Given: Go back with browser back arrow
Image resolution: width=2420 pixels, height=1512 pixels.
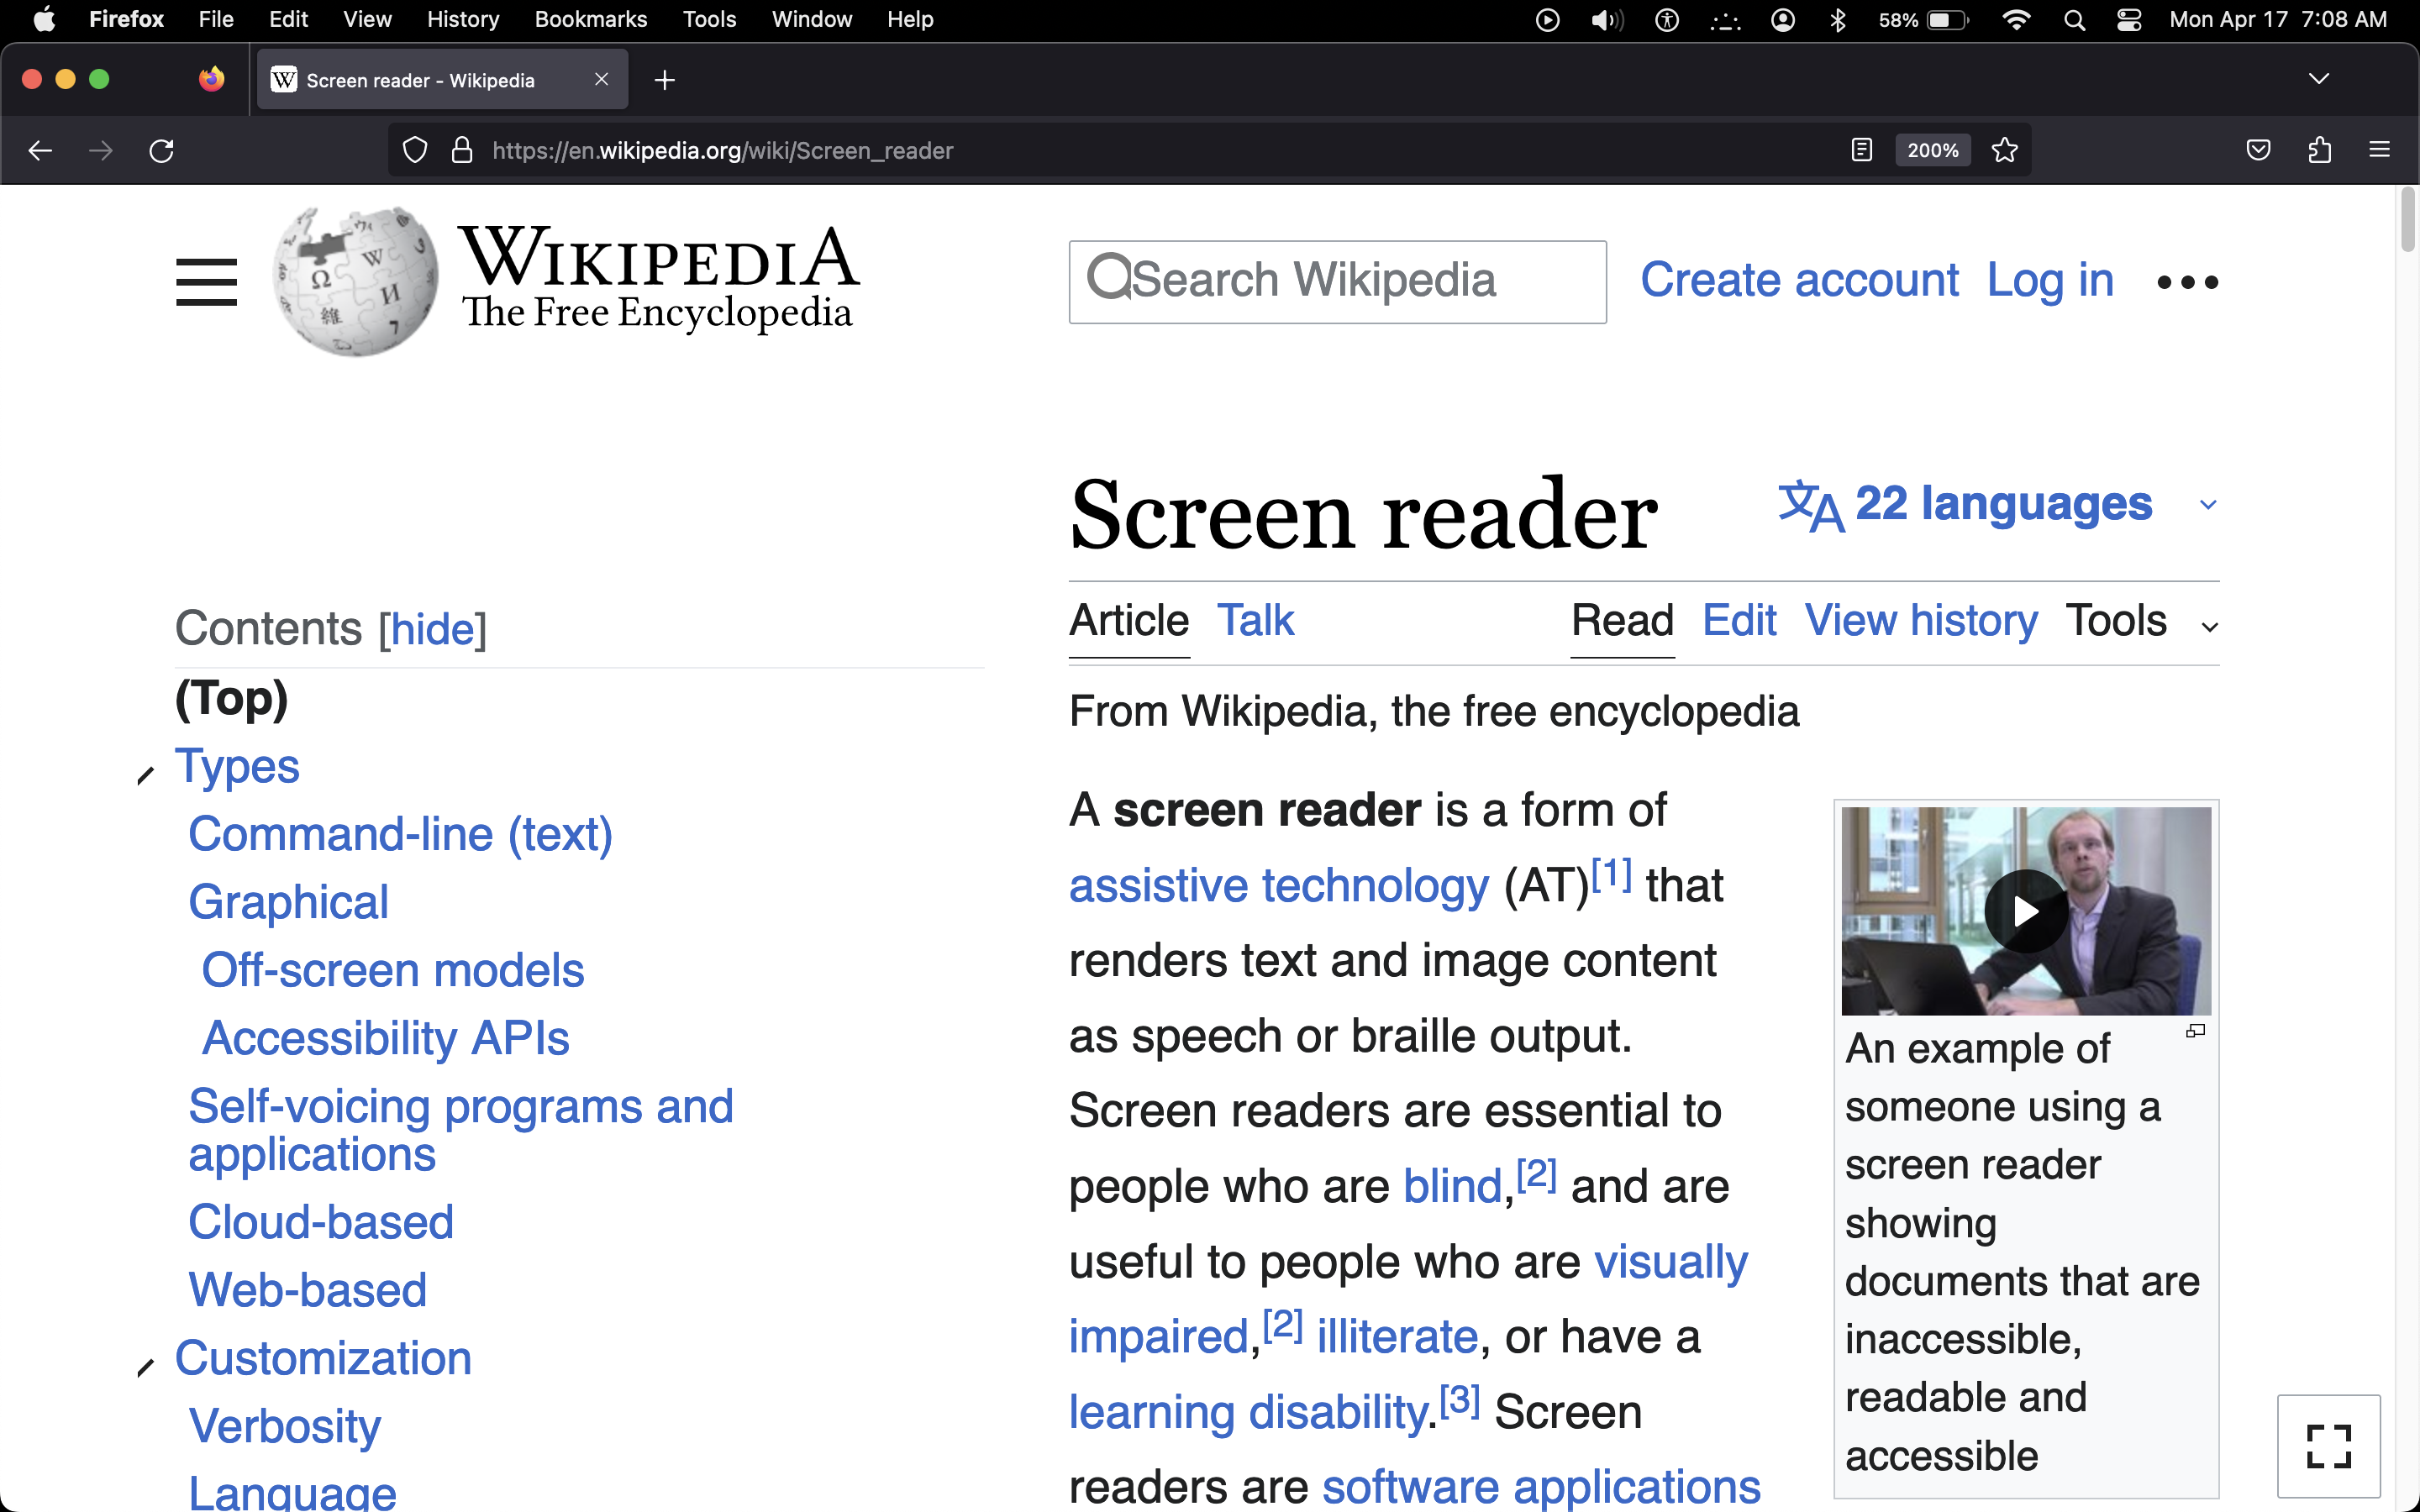Looking at the screenshot, I should [40, 151].
